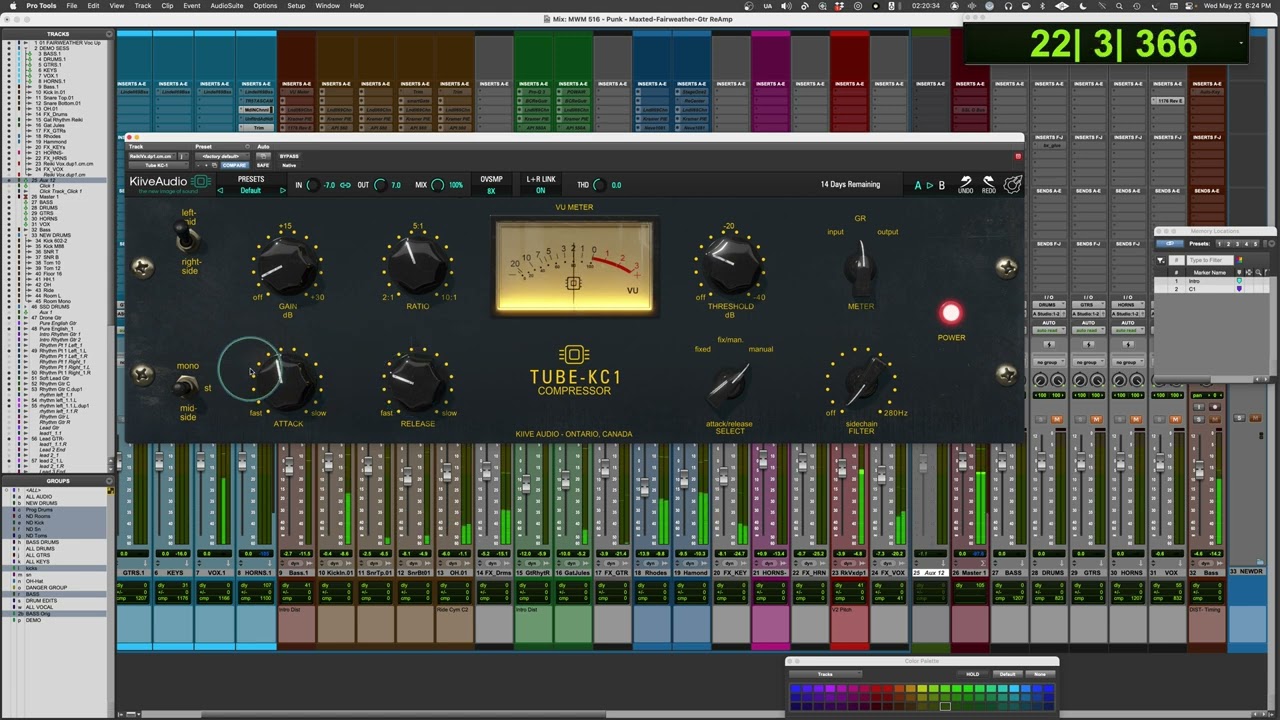Open the Kiive settings gear icon
Screen dimensions: 1280x720
click(x=1012, y=185)
